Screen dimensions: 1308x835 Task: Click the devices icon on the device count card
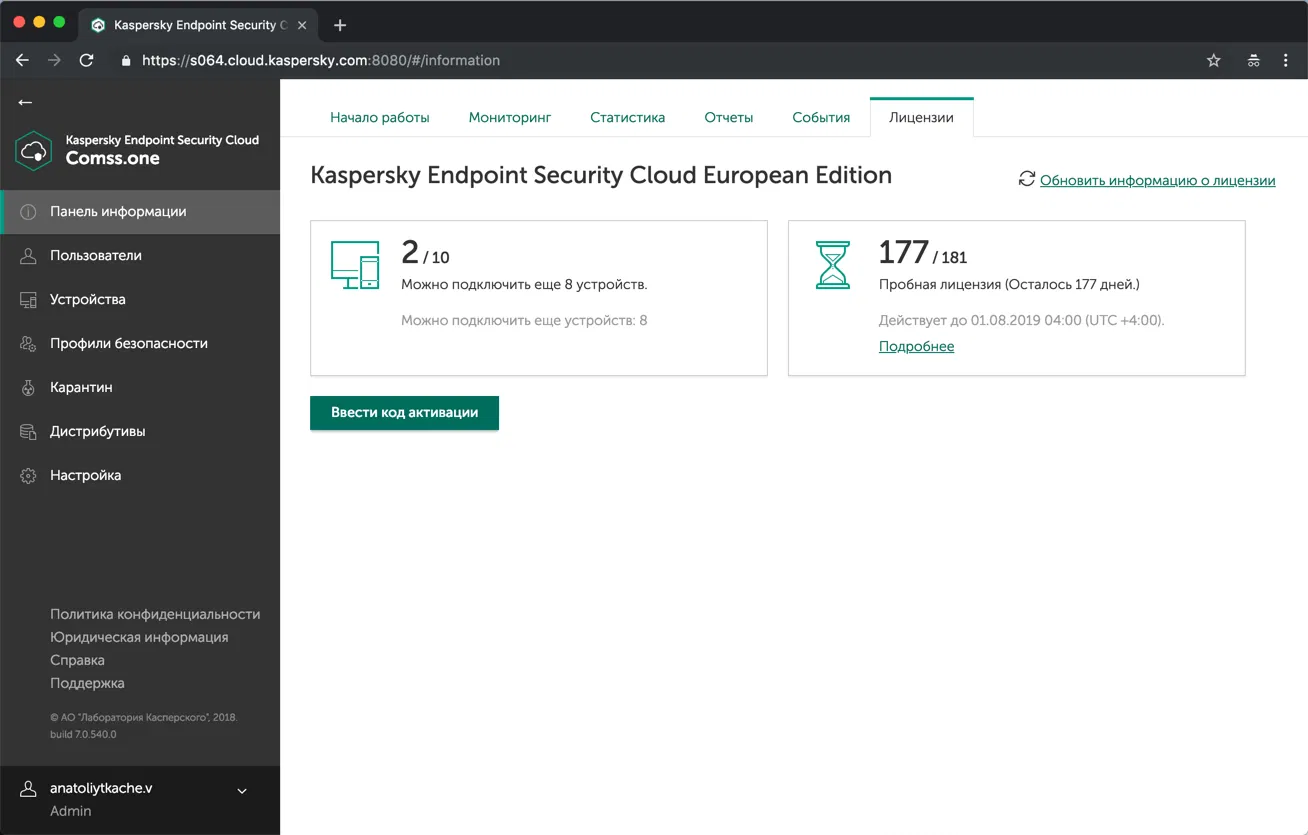(x=355, y=264)
